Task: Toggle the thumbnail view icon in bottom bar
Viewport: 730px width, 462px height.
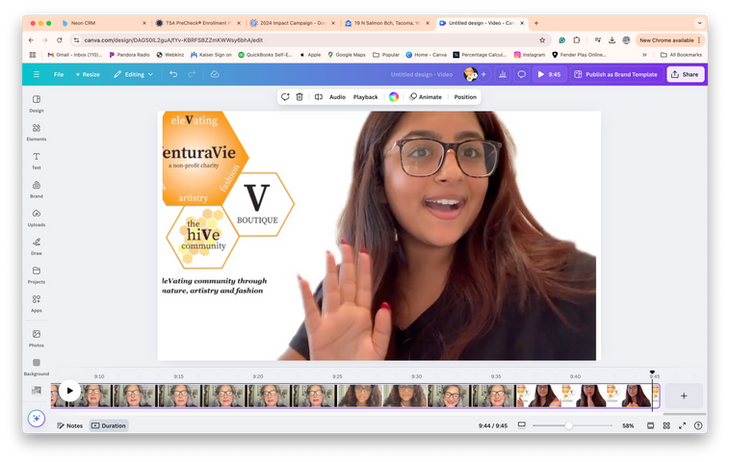Action: click(650, 426)
